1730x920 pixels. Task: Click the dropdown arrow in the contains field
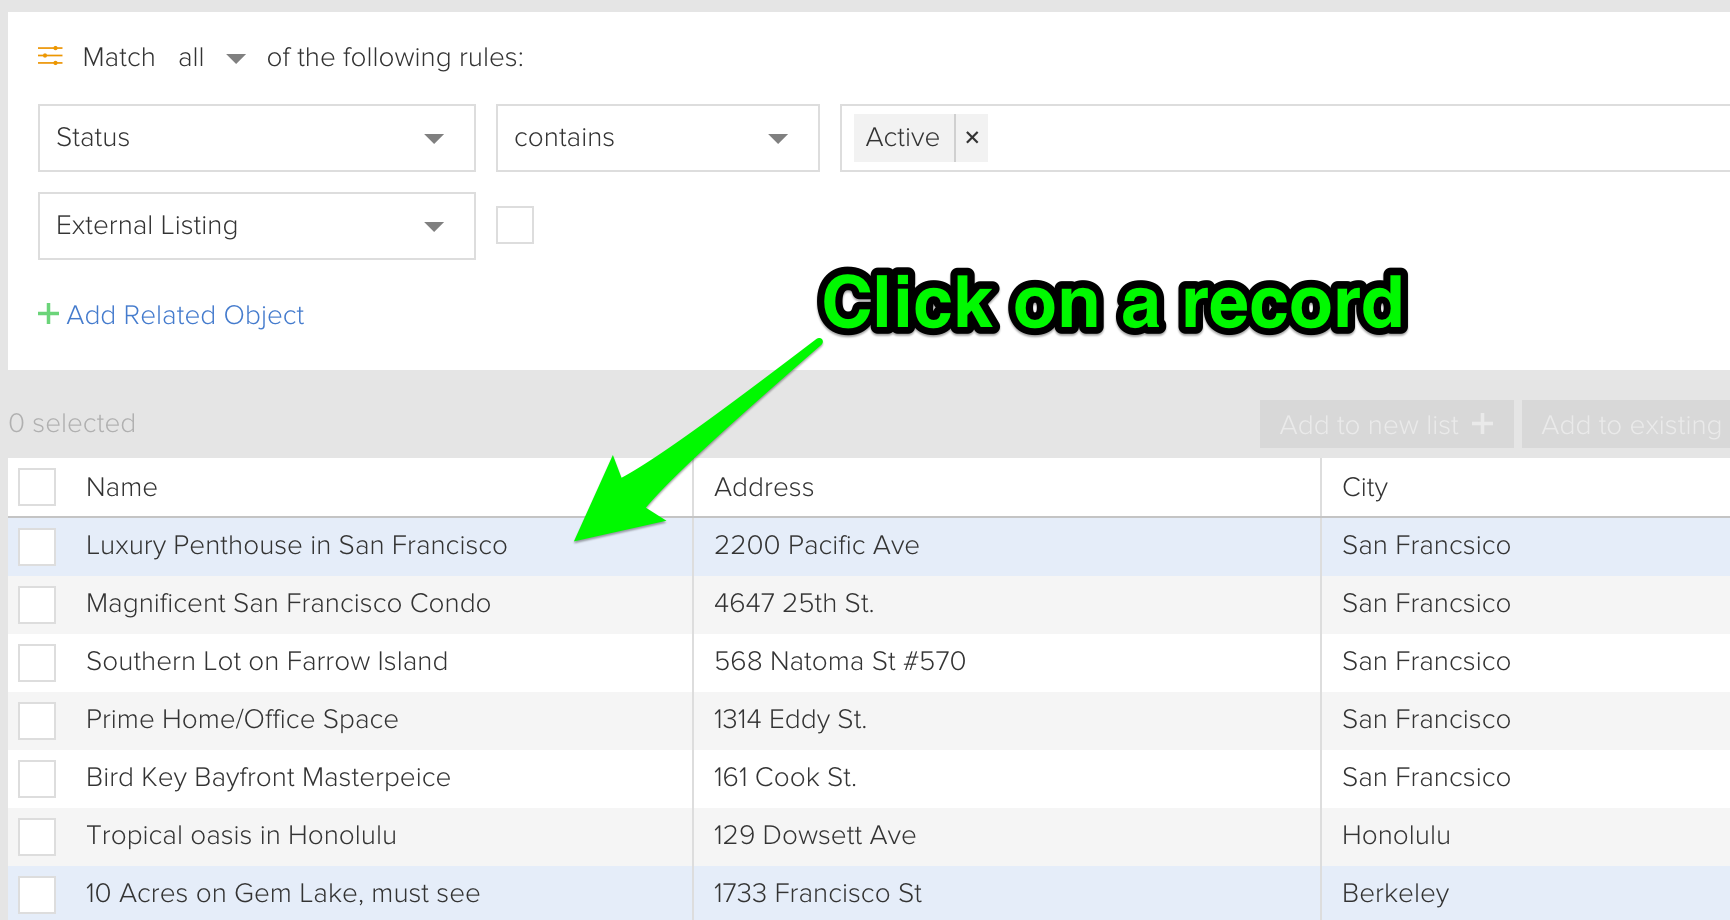pyautogui.click(x=777, y=138)
